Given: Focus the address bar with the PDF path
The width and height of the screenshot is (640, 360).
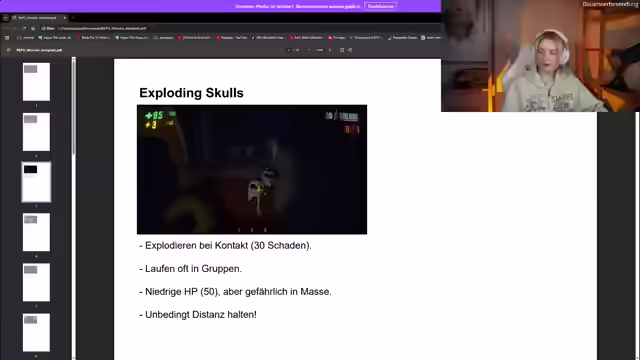Looking at the screenshot, I should [241, 28].
